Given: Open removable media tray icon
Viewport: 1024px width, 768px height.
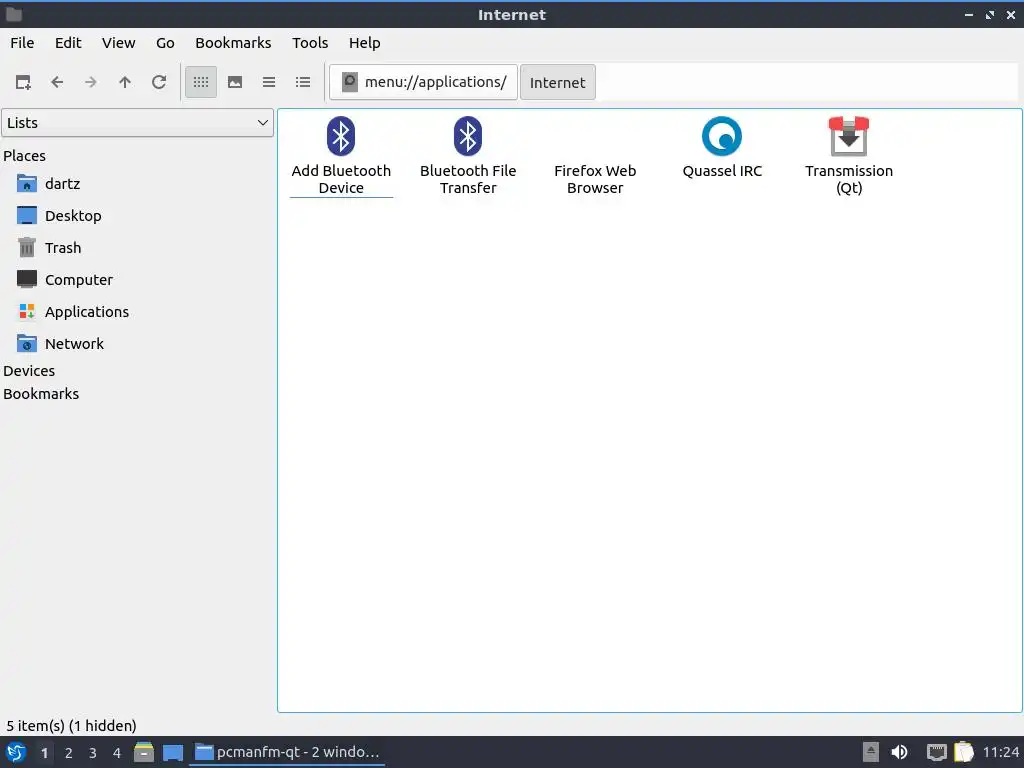Looking at the screenshot, I should coord(871,752).
